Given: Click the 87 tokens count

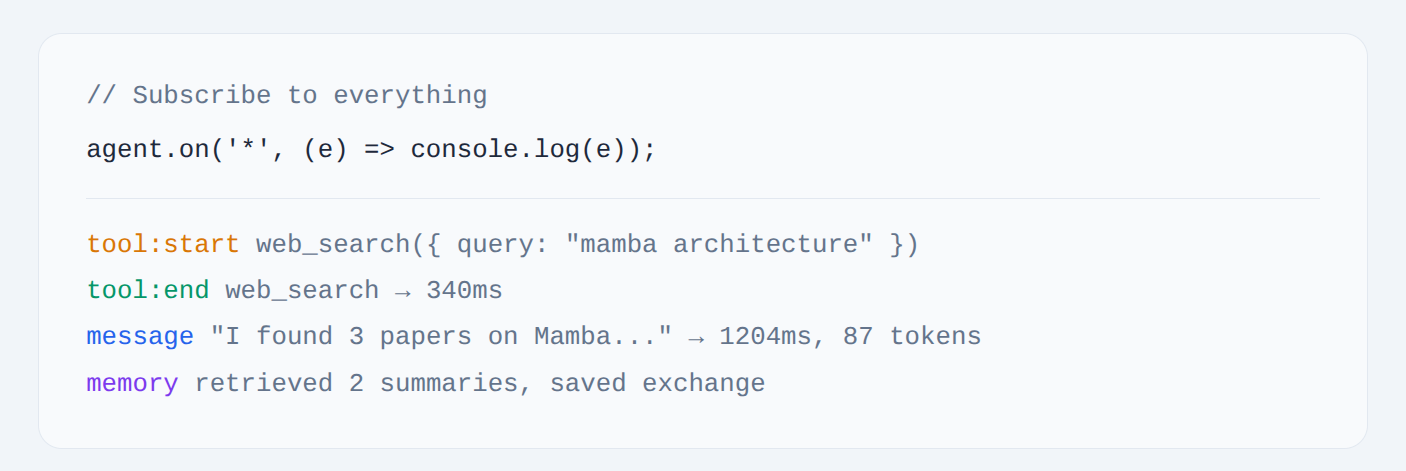Looking at the screenshot, I should [912, 337].
